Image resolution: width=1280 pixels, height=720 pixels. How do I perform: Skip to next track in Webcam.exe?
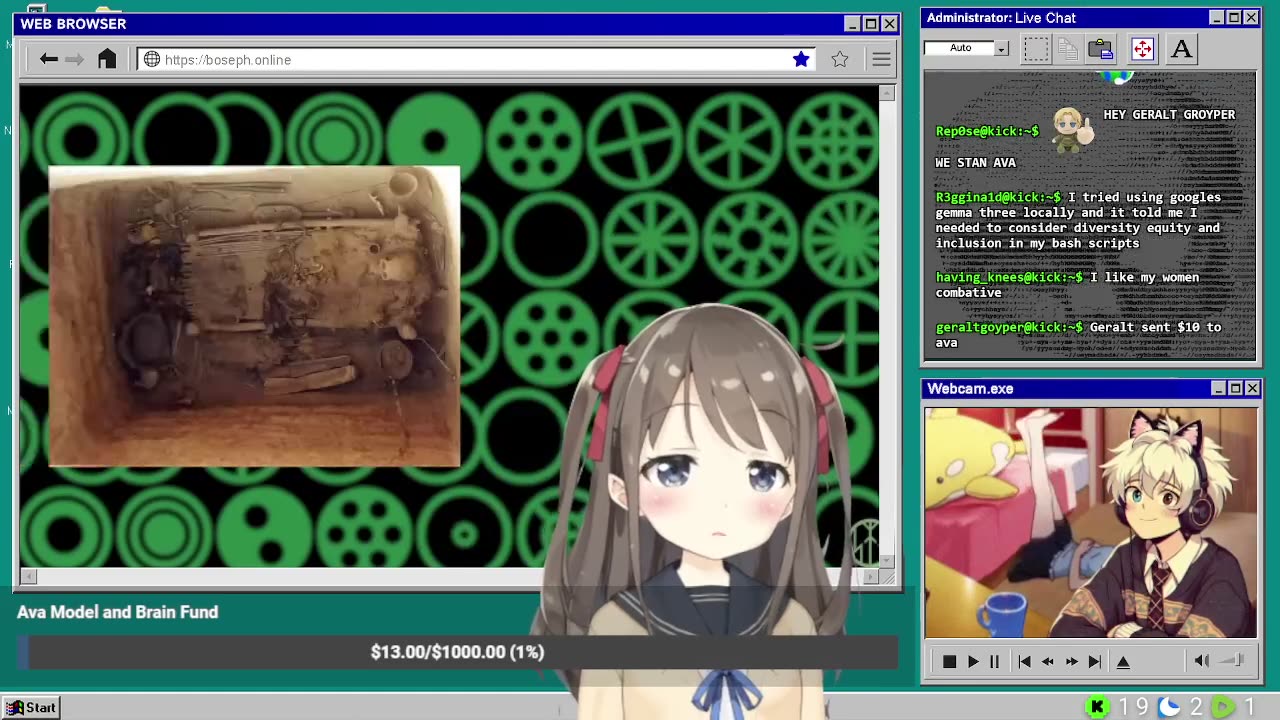[1094, 661]
